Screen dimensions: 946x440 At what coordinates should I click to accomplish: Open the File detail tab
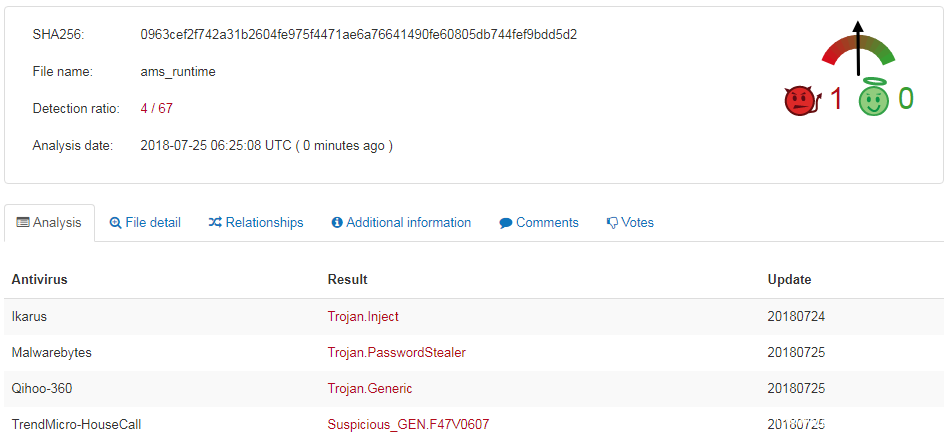tap(153, 223)
